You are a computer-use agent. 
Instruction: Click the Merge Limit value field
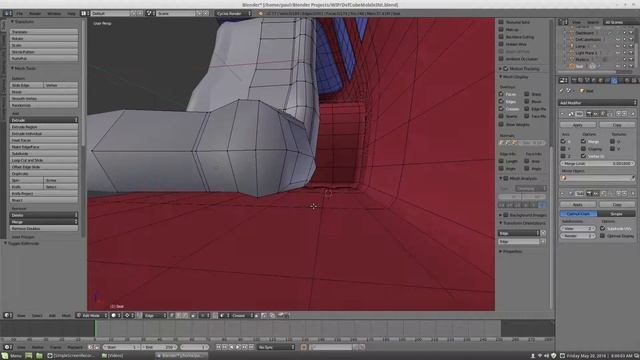[x=597, y=163]
